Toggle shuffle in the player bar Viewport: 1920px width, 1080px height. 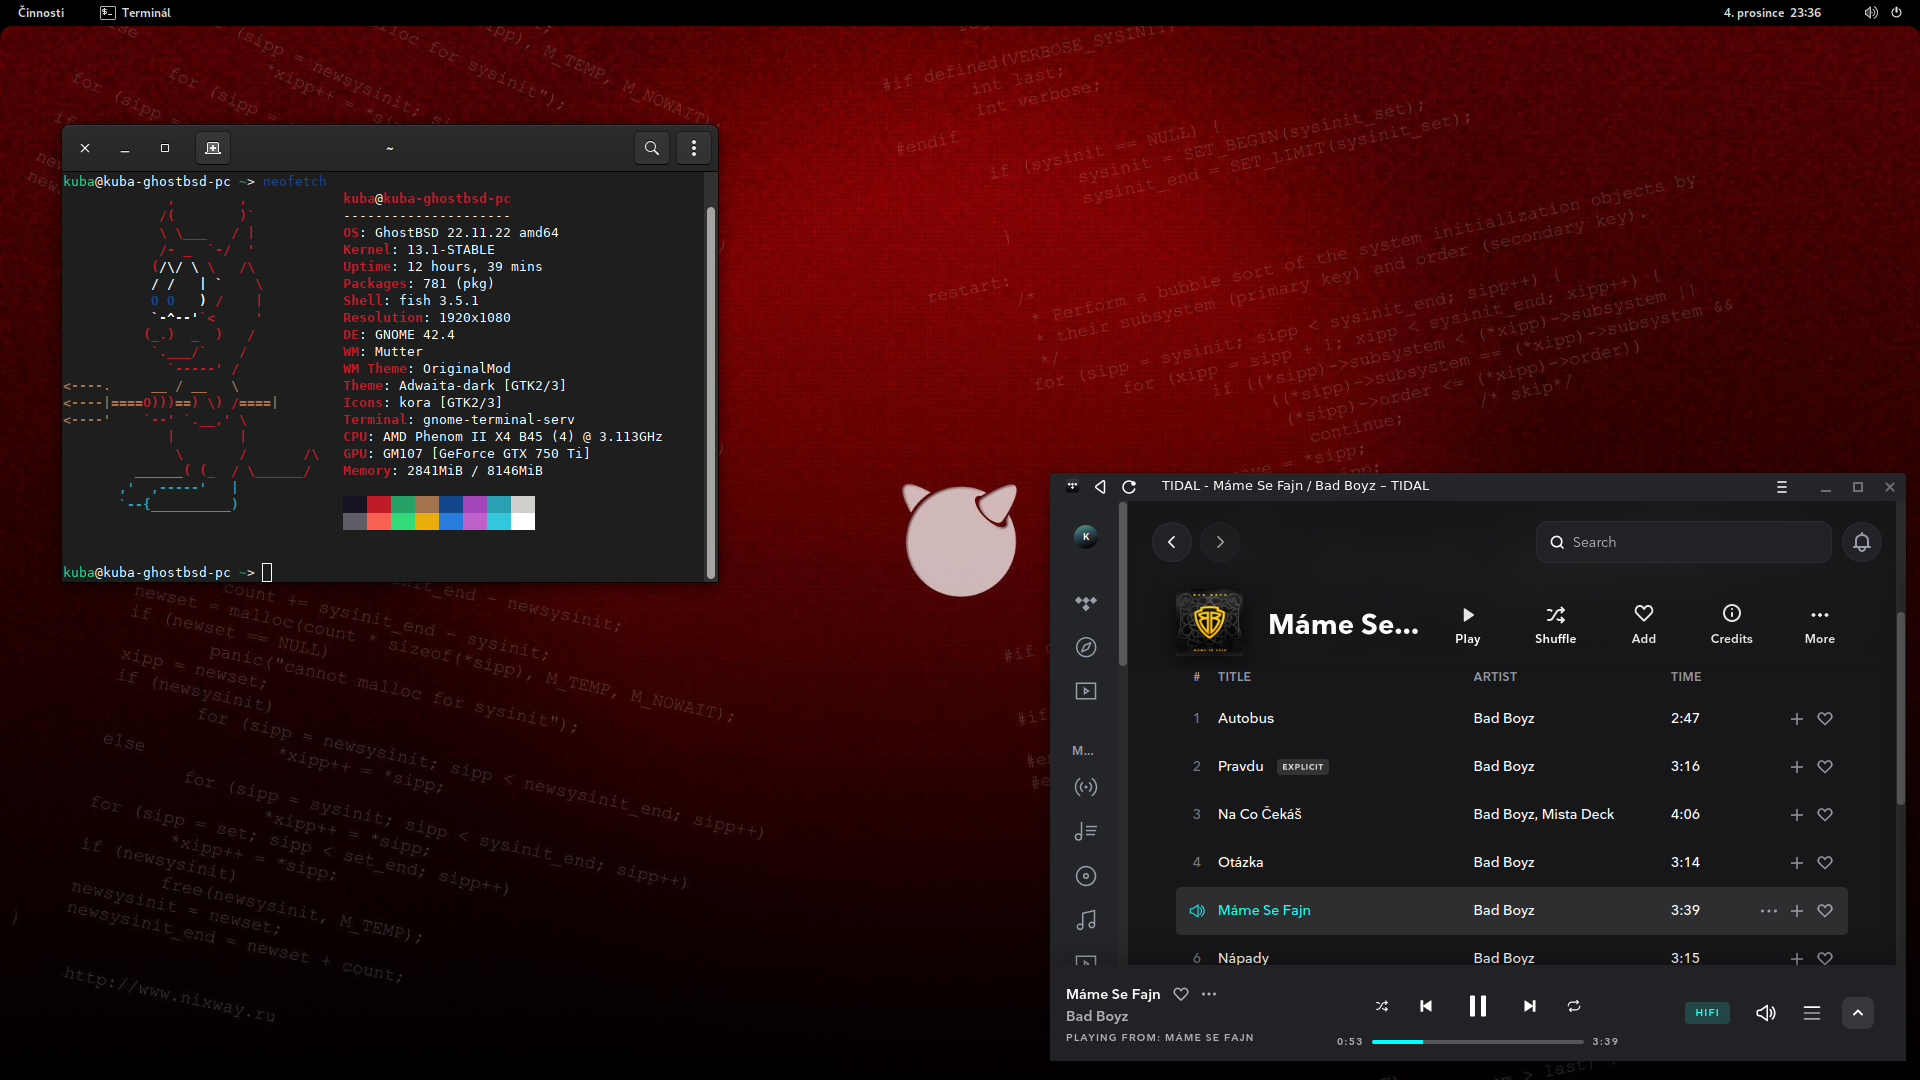(1382, 1006)
